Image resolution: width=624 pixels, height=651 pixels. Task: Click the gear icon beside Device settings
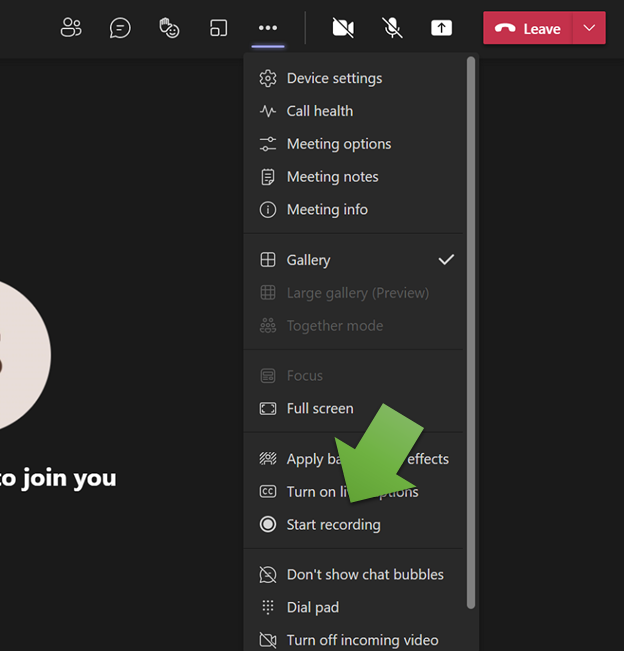268,78
